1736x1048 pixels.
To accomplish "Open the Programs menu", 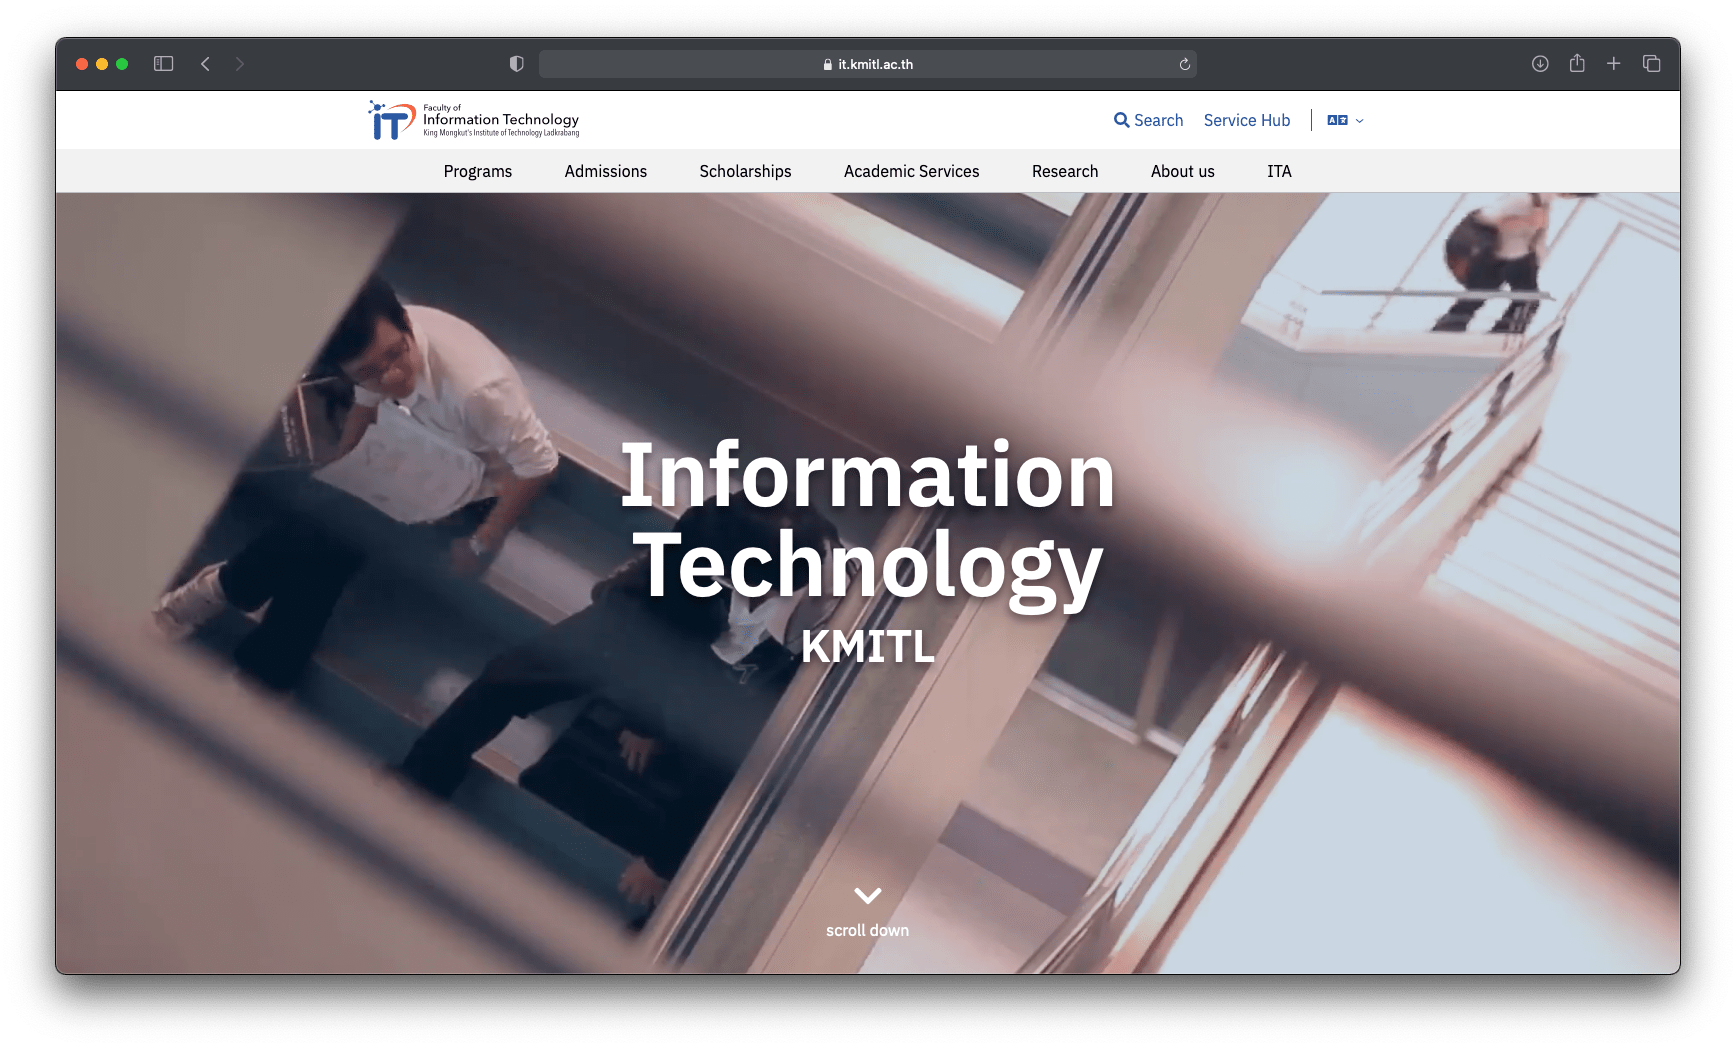I will (x=477, y=171).
